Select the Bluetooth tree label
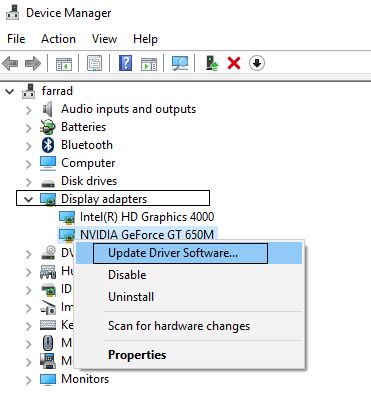 [87, 145]
